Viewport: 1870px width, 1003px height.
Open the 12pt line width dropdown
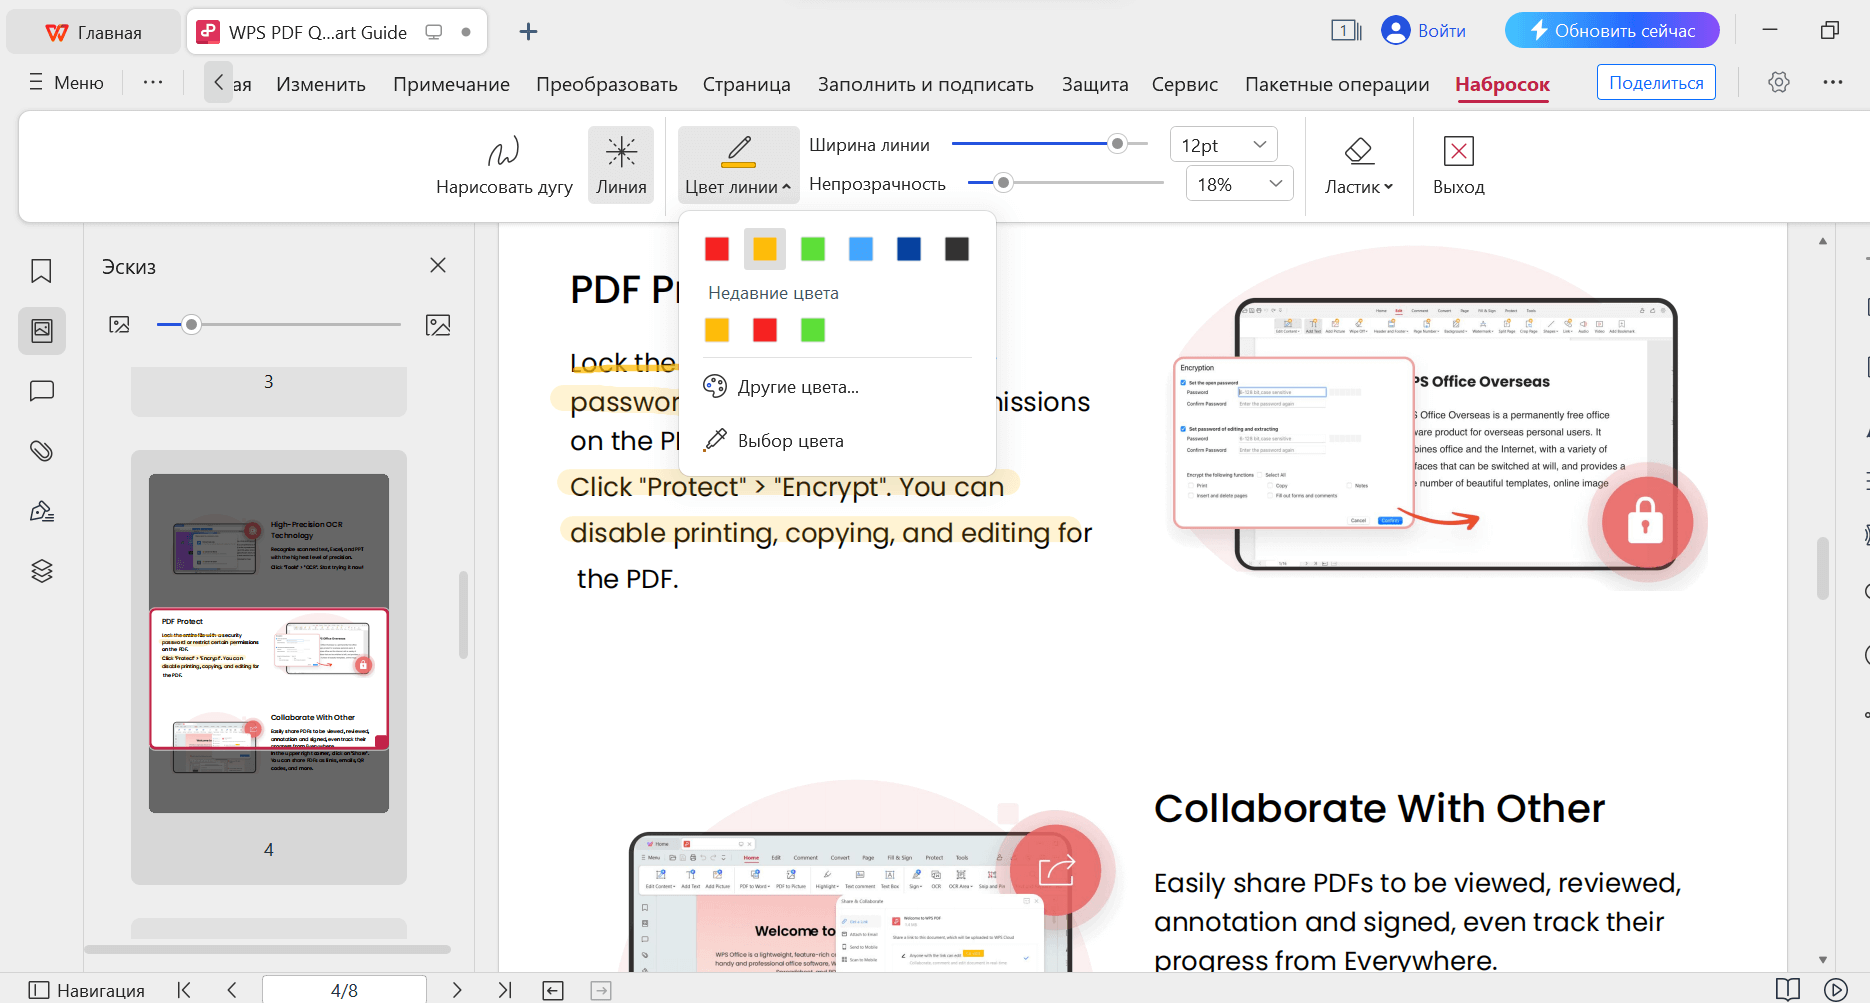(1222, 143)
